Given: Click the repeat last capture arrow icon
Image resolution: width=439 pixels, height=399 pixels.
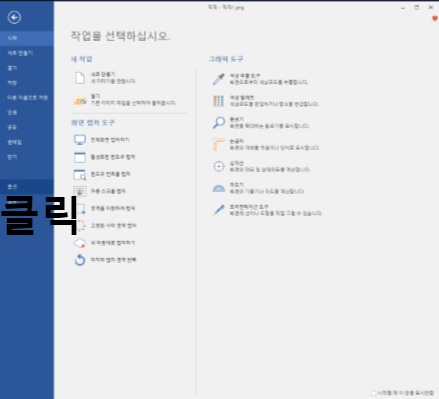Looking at the screenshot, I should pyautogui.click(x=80, y=260).
